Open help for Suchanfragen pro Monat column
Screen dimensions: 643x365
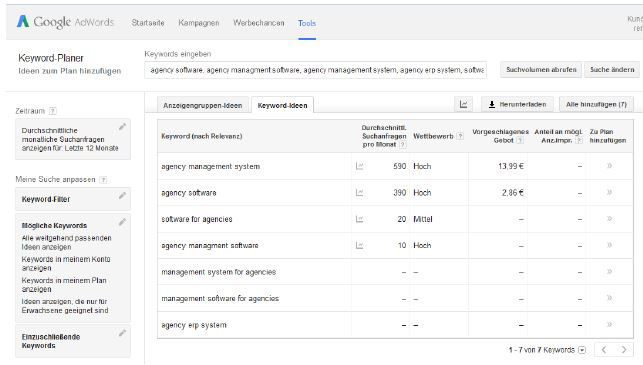[x=402, y=144]
